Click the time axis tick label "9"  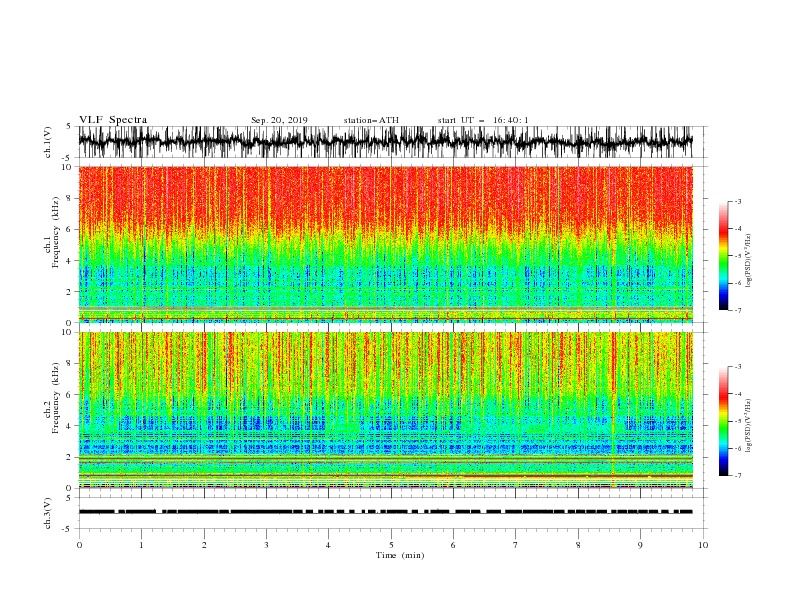[x=640, y=545]
